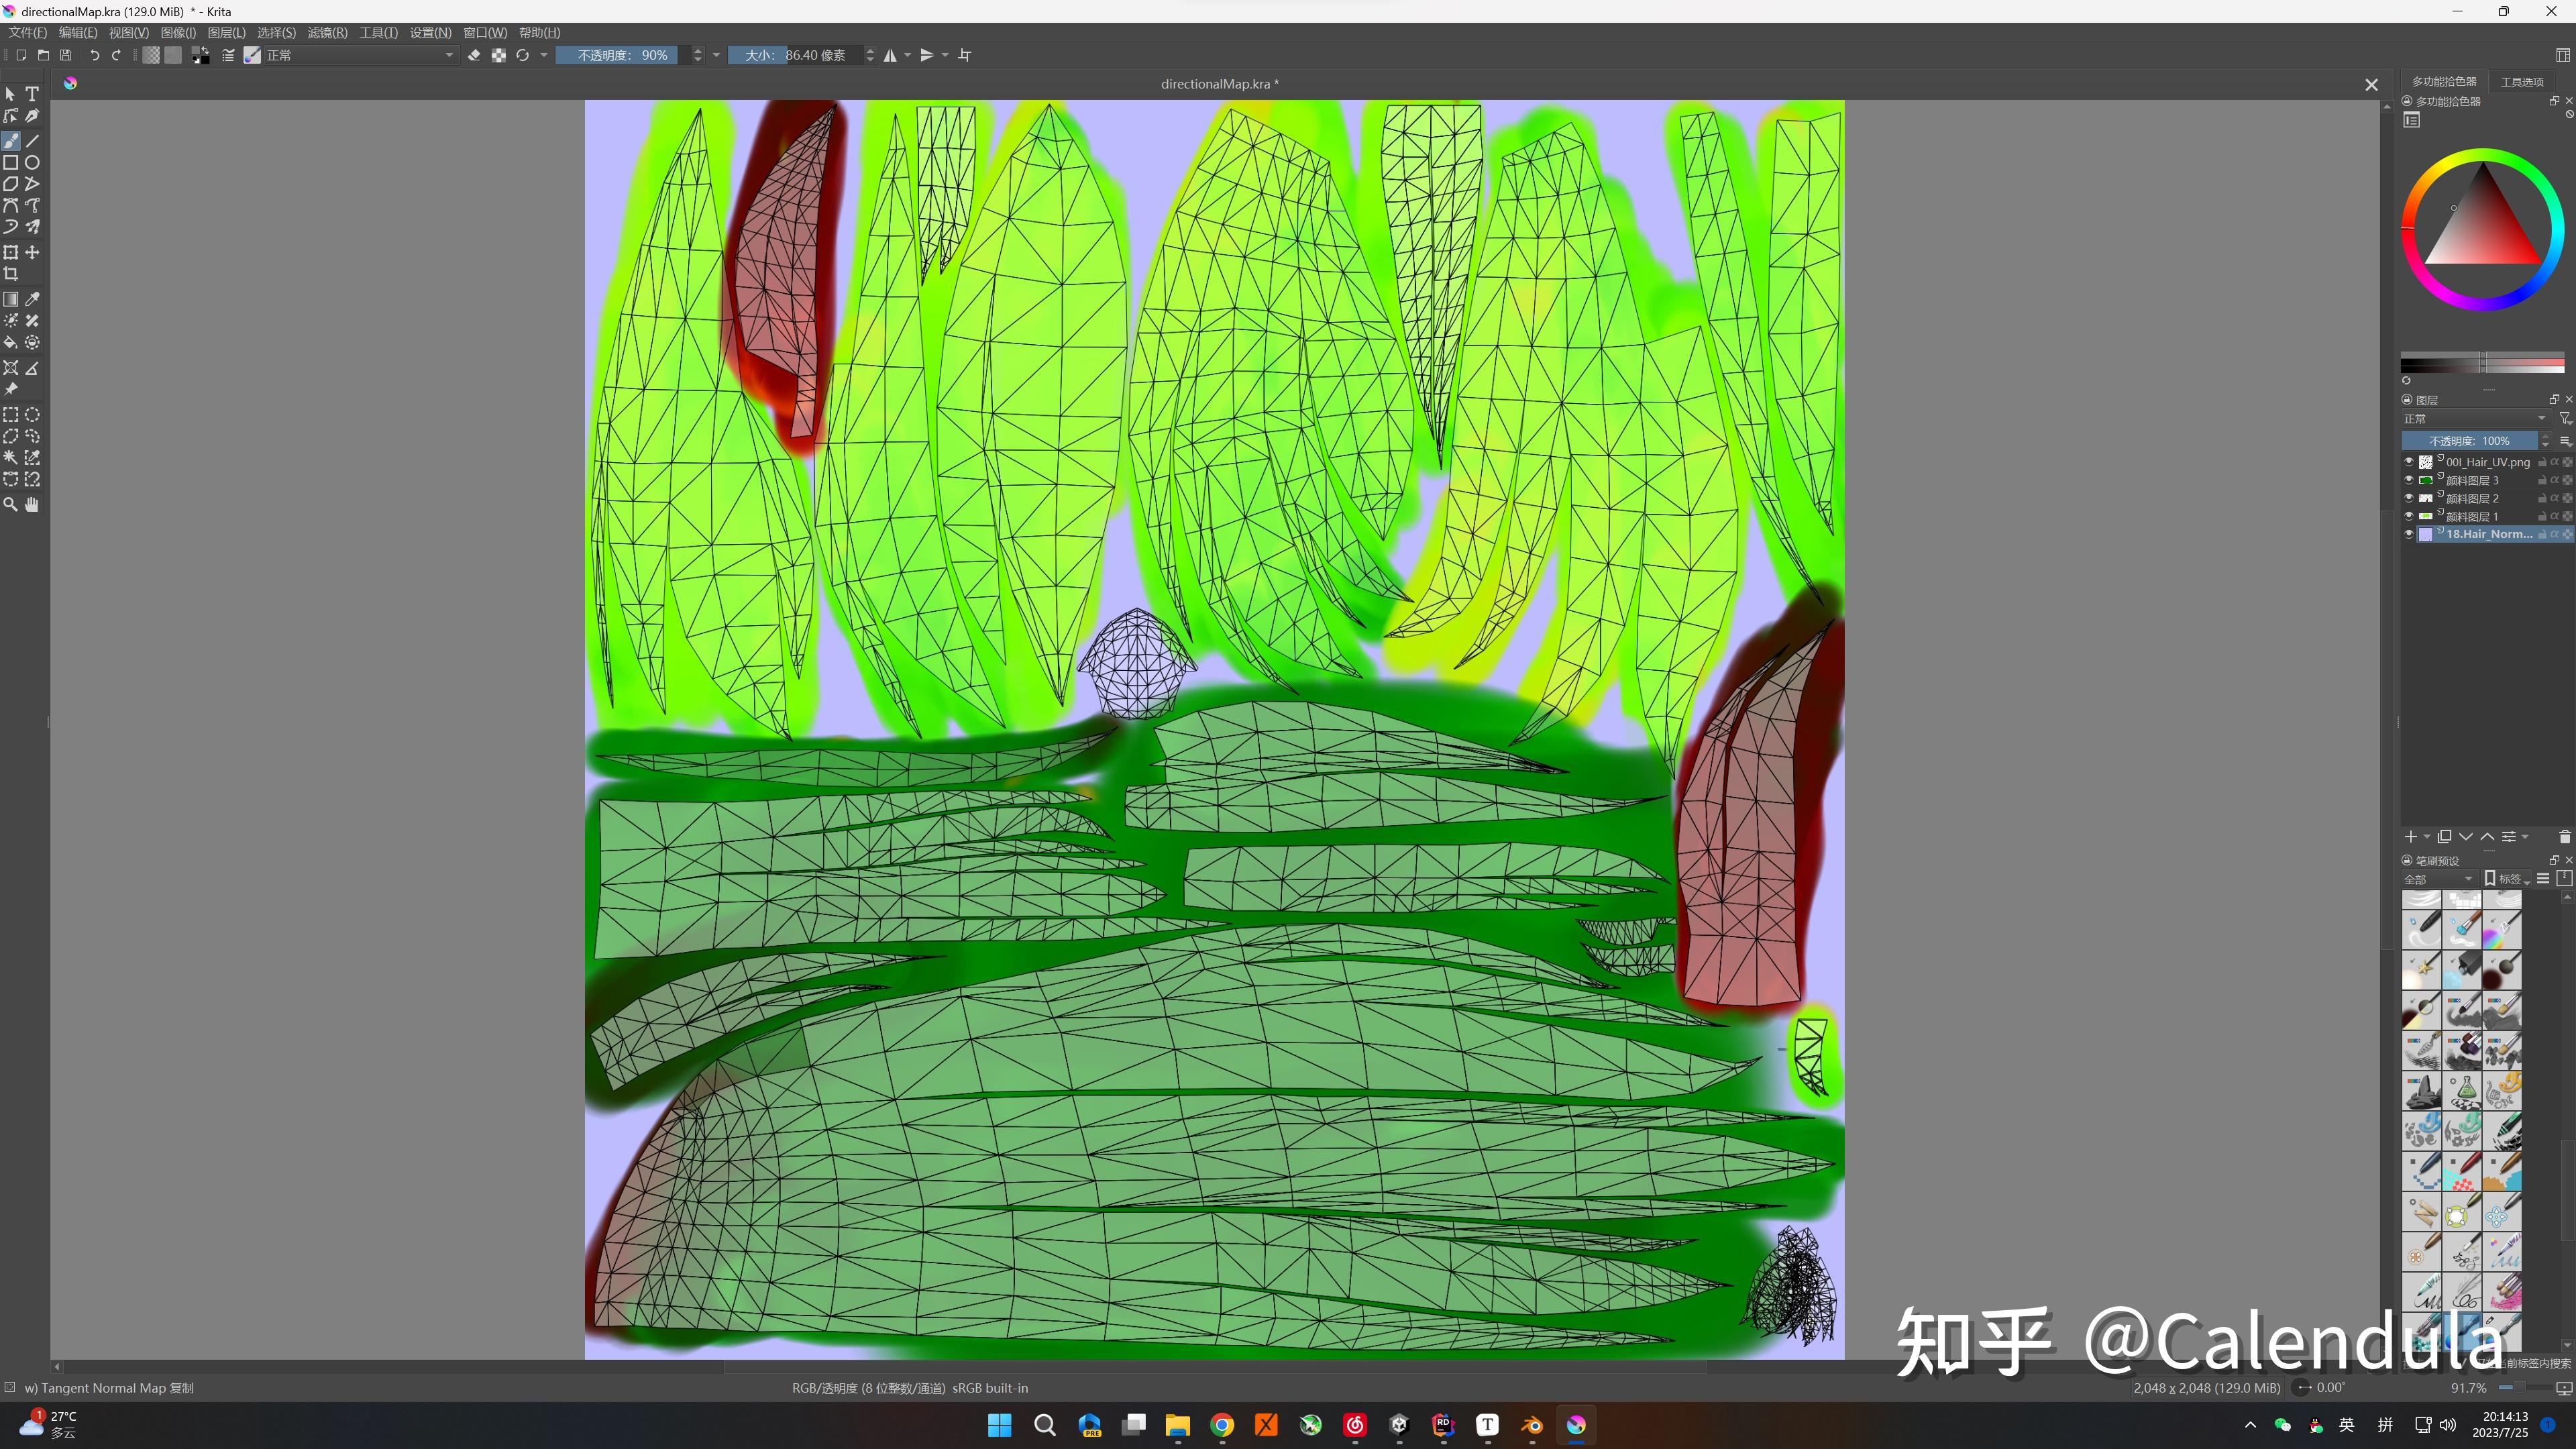Select the Crop tool
The image size is (2576, 1449).
pyautogui.click(x=11, y=274)
